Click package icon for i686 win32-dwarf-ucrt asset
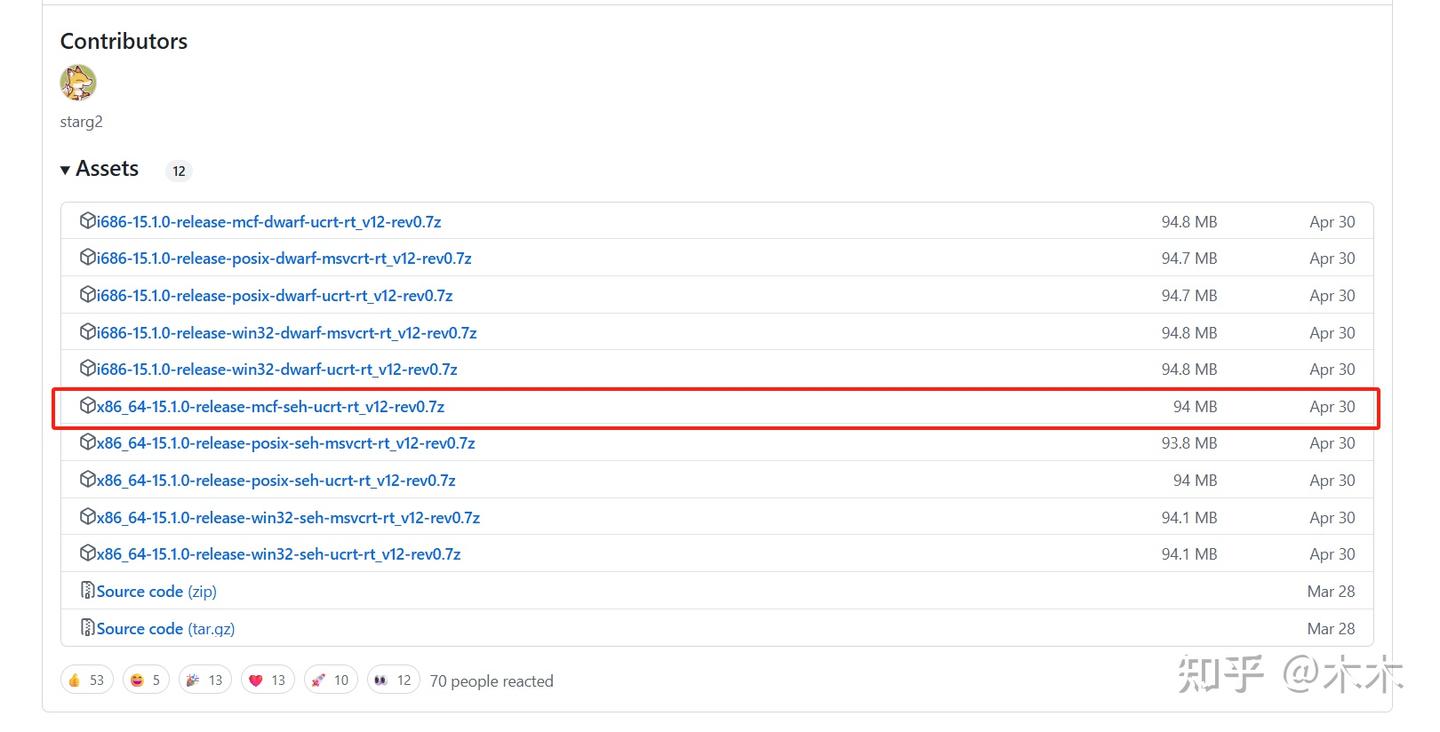Image resolution: width=1440 pixels, height=732 pixels. click(88, 369)
